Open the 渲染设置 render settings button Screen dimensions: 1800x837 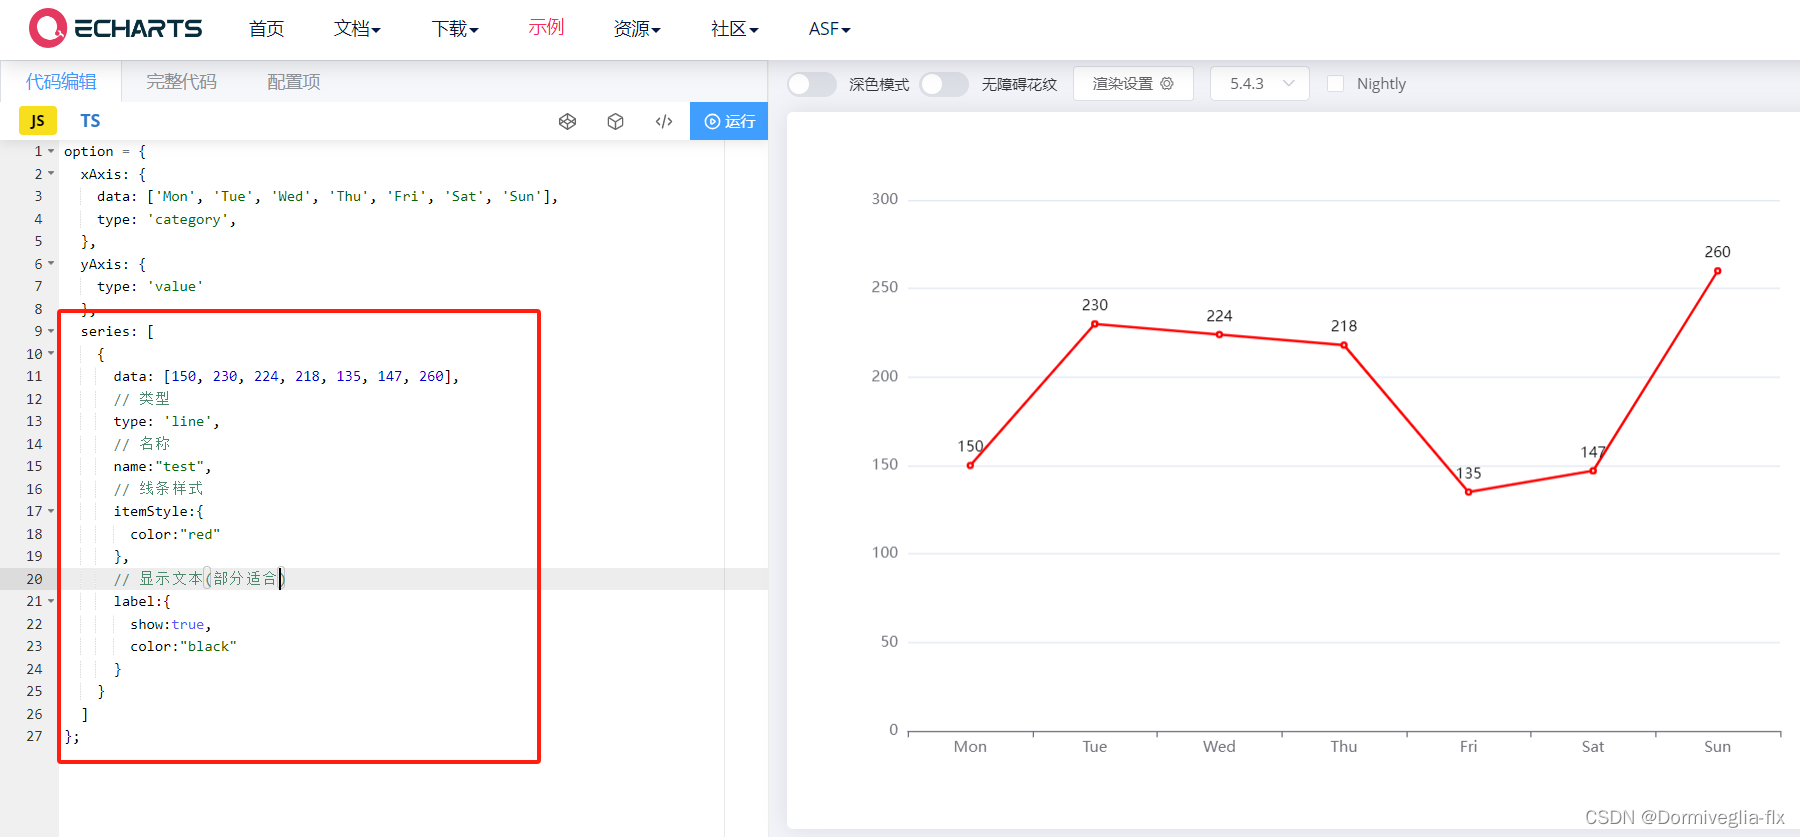[x=1133, y=83]
